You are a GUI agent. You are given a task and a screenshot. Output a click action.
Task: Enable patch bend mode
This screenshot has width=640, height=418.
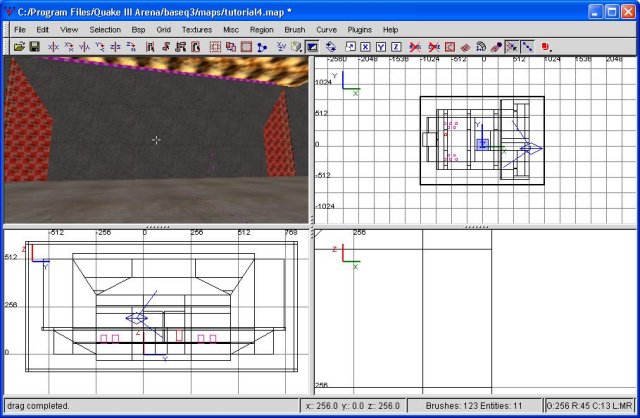pos(480,47)
